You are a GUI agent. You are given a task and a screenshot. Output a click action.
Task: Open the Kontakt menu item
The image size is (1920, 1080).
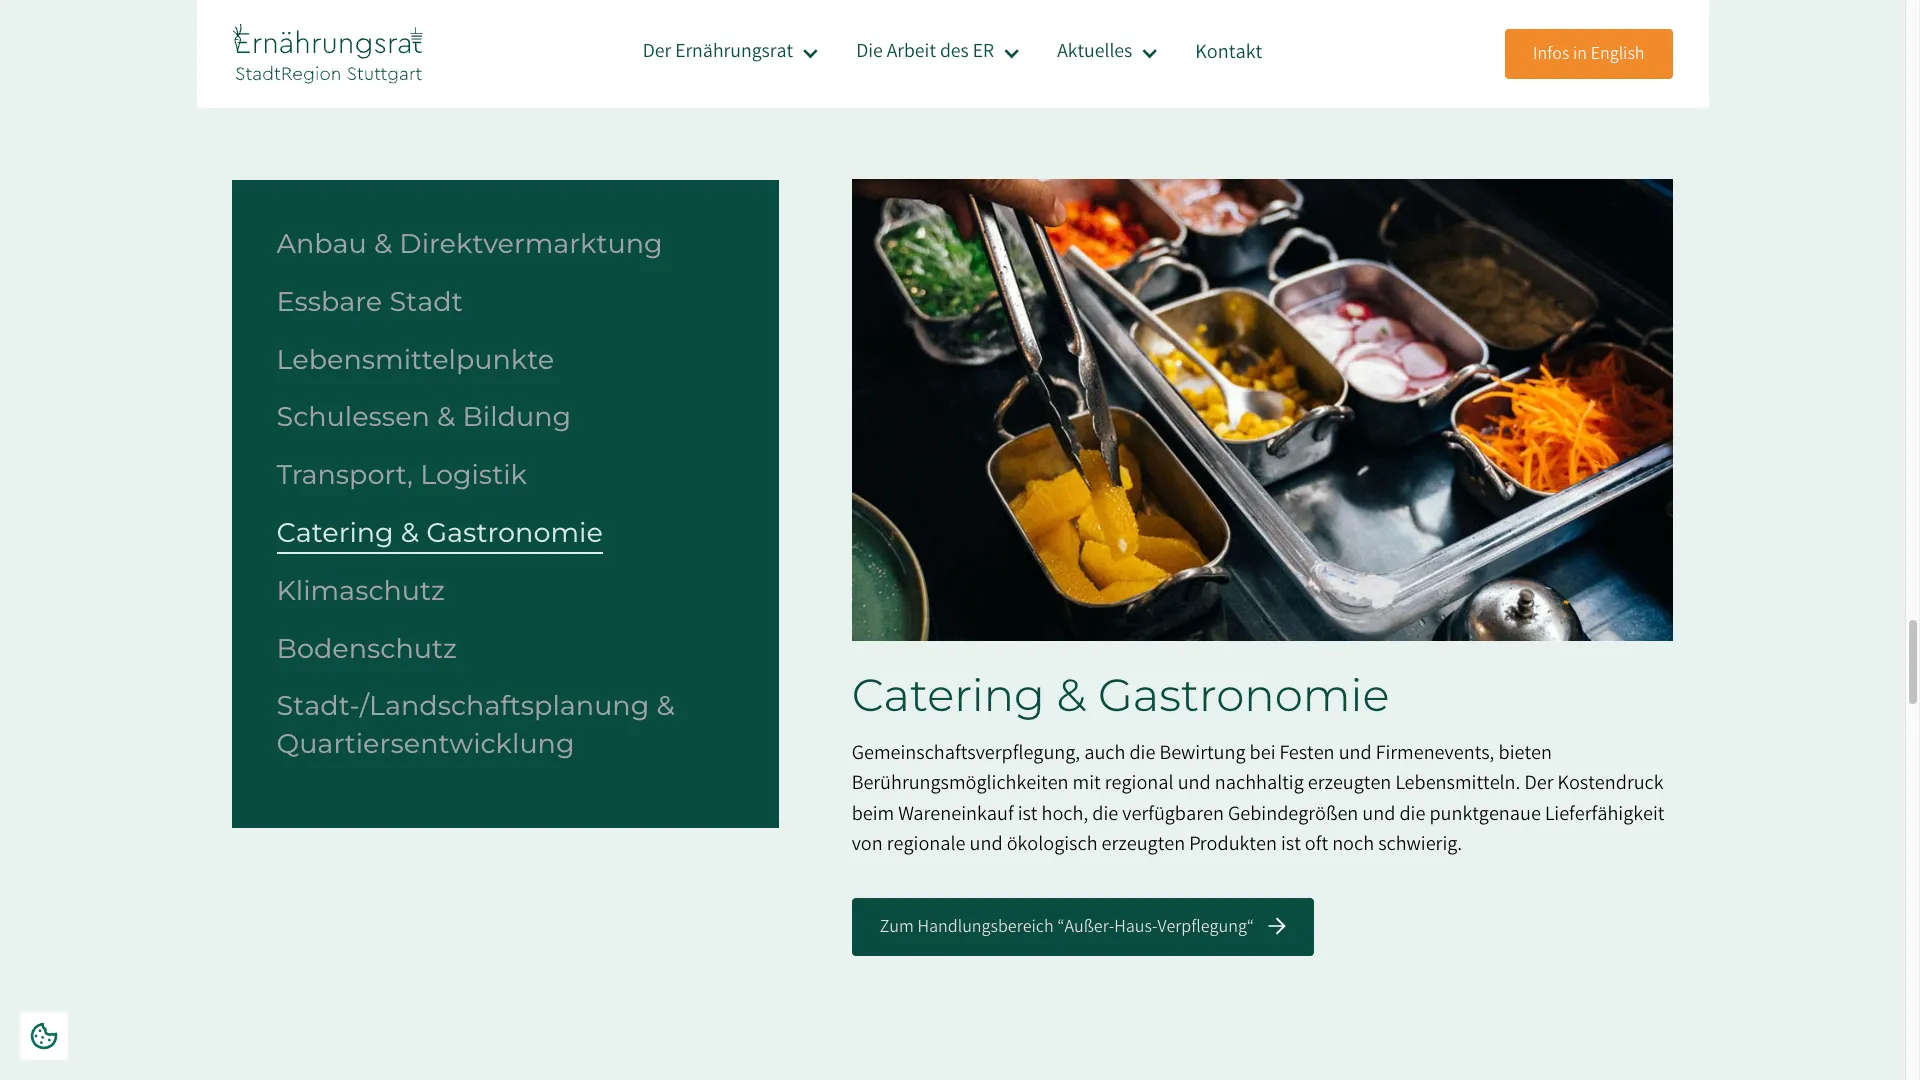pyautogui.click(x=1228, y=52)
